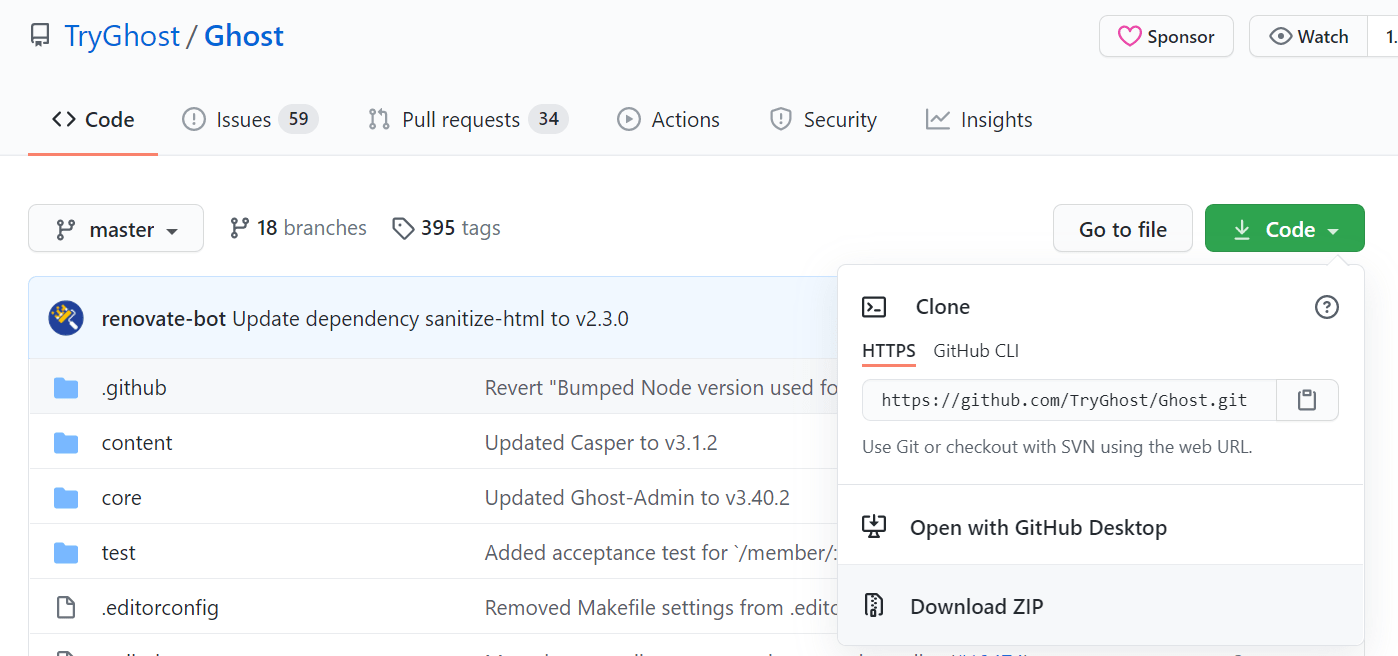The height and width of the screenshot is (656, 1398).
Task: Copy the clone URL to clipboard
Action: [1307, 399]
